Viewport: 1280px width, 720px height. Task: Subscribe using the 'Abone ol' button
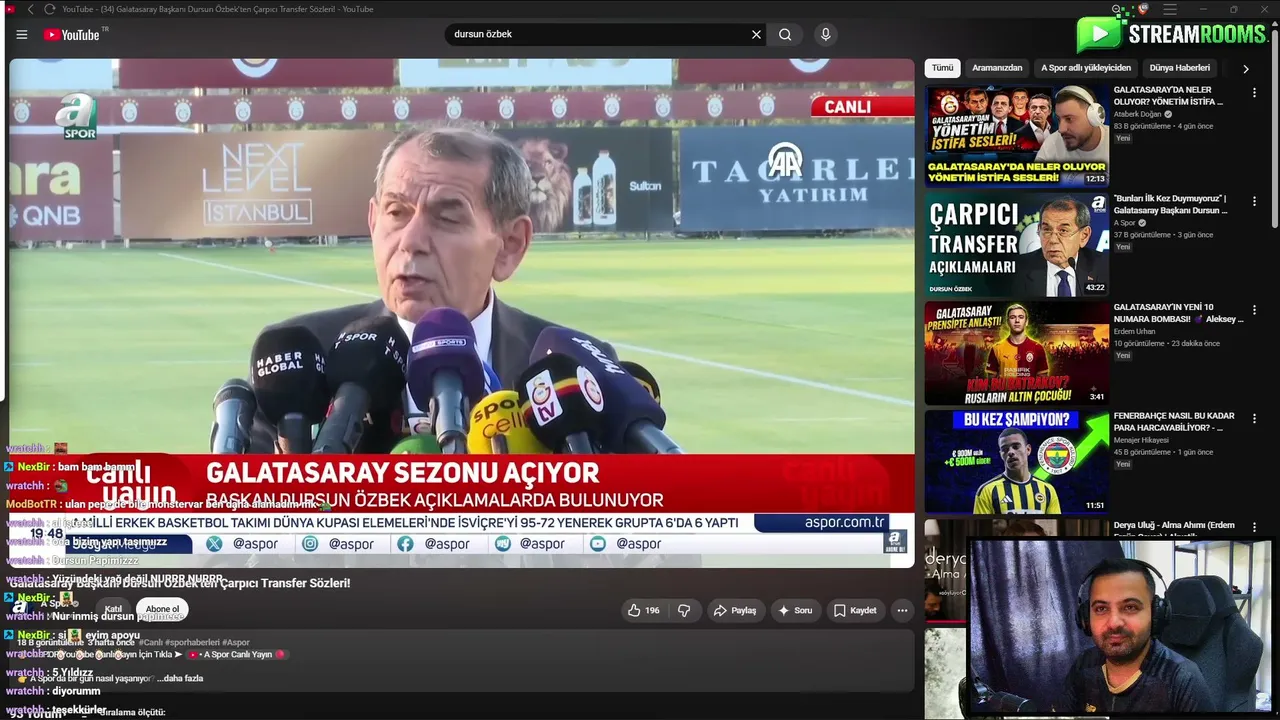point(162,609)
